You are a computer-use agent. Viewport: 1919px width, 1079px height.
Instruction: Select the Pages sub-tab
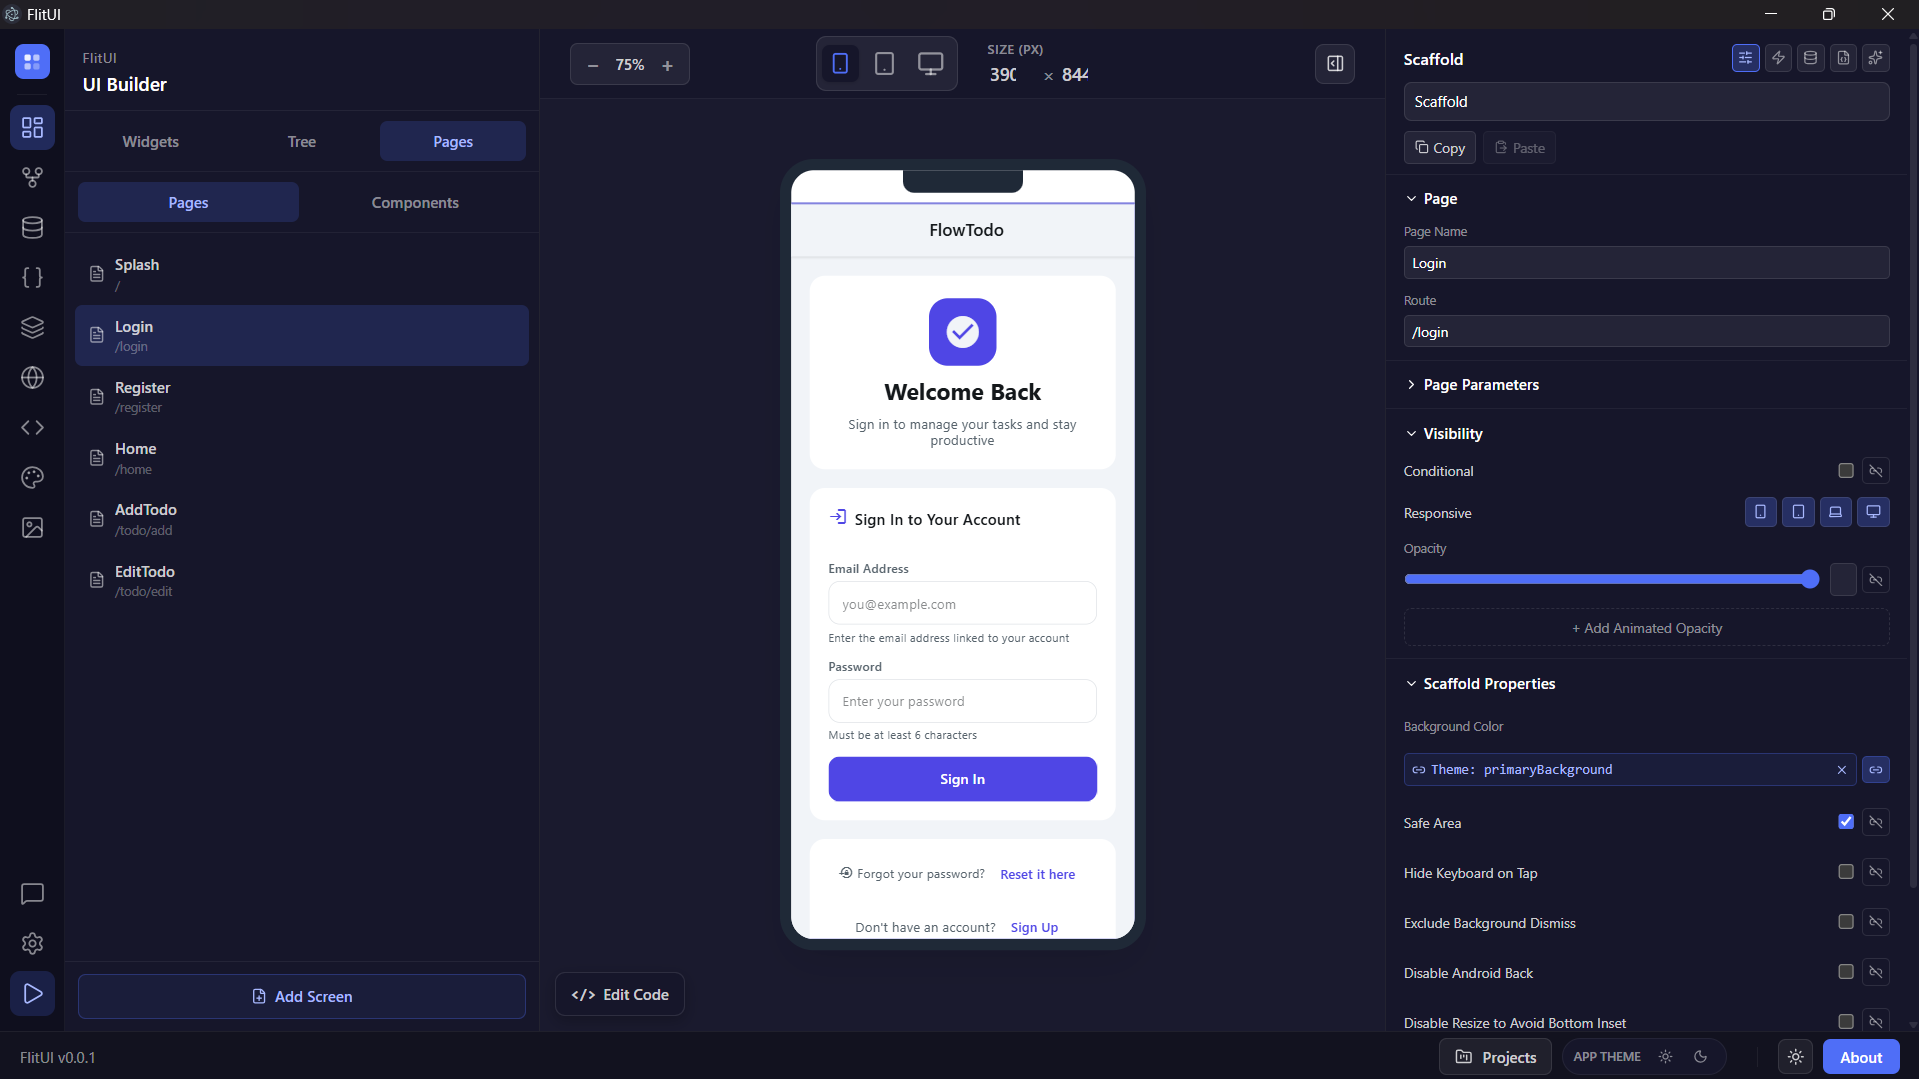coord(188,202)
